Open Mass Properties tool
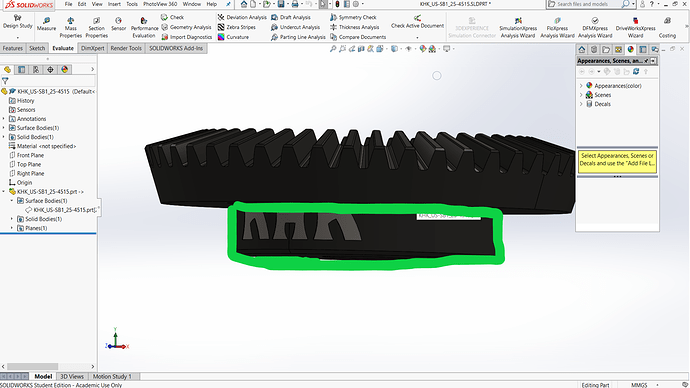Image resolution: width=690 pixels, height=388 pixels. pyautogui.click(x=70, y=27)
